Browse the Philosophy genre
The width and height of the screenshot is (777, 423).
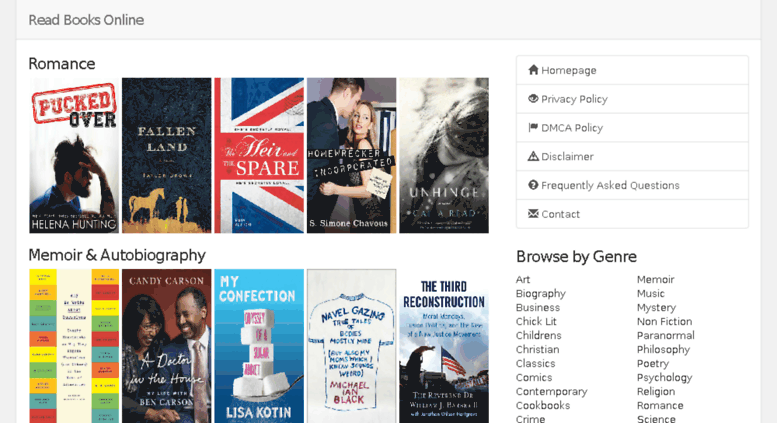(664, 350)
